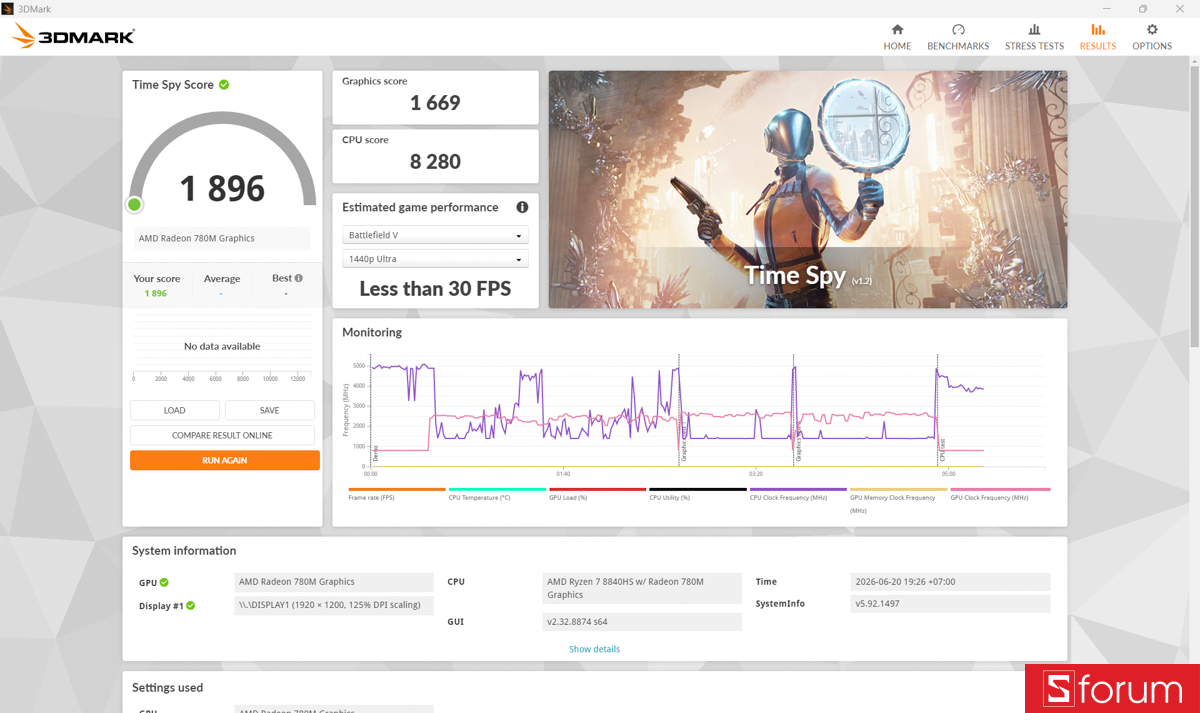1200x713 pixels.
Task: Click the Graphics score value 1 669
Action: pyautogui.click(x=435, y=103)
